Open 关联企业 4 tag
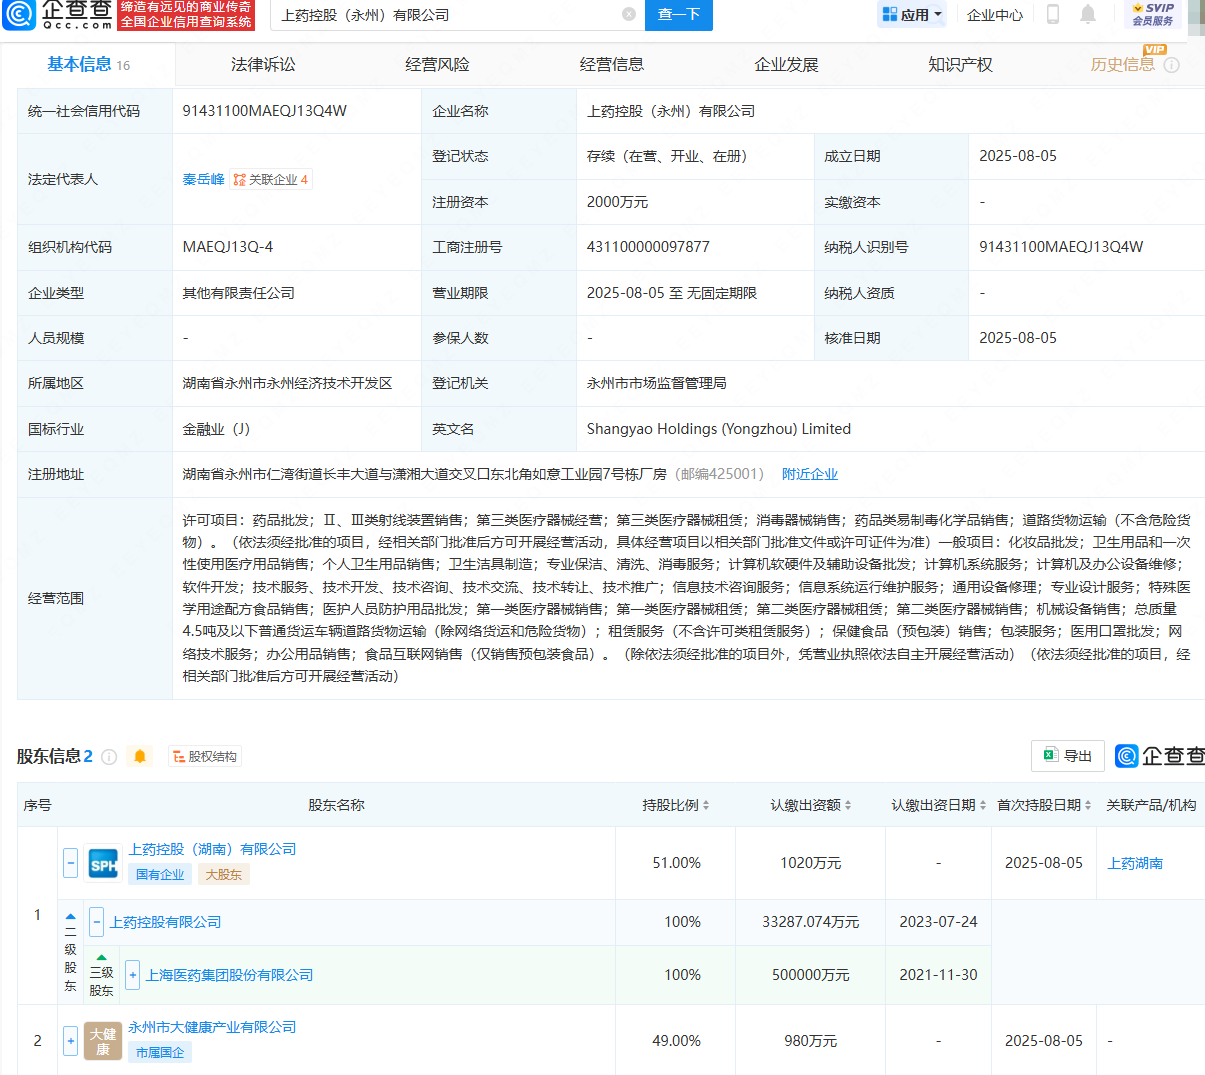 pos(271,179)
